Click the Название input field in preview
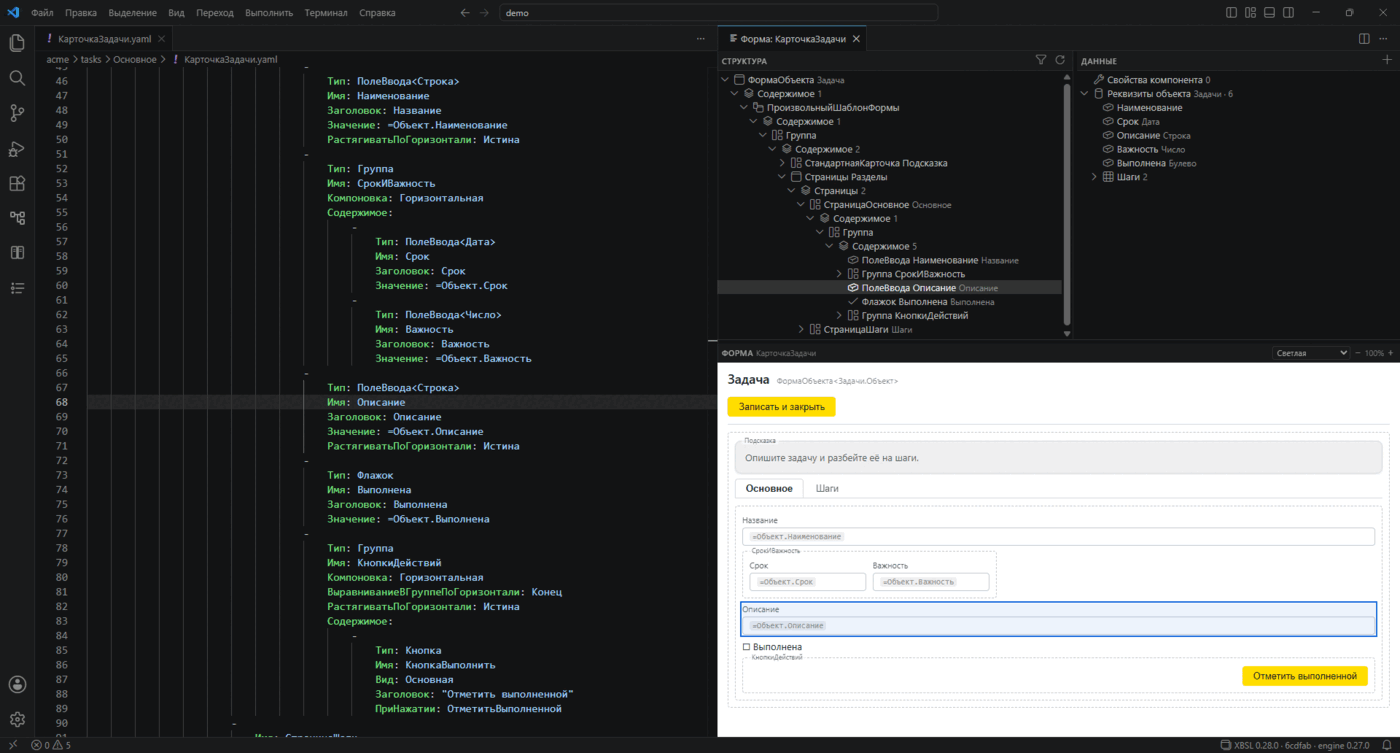 [1058, 537]
